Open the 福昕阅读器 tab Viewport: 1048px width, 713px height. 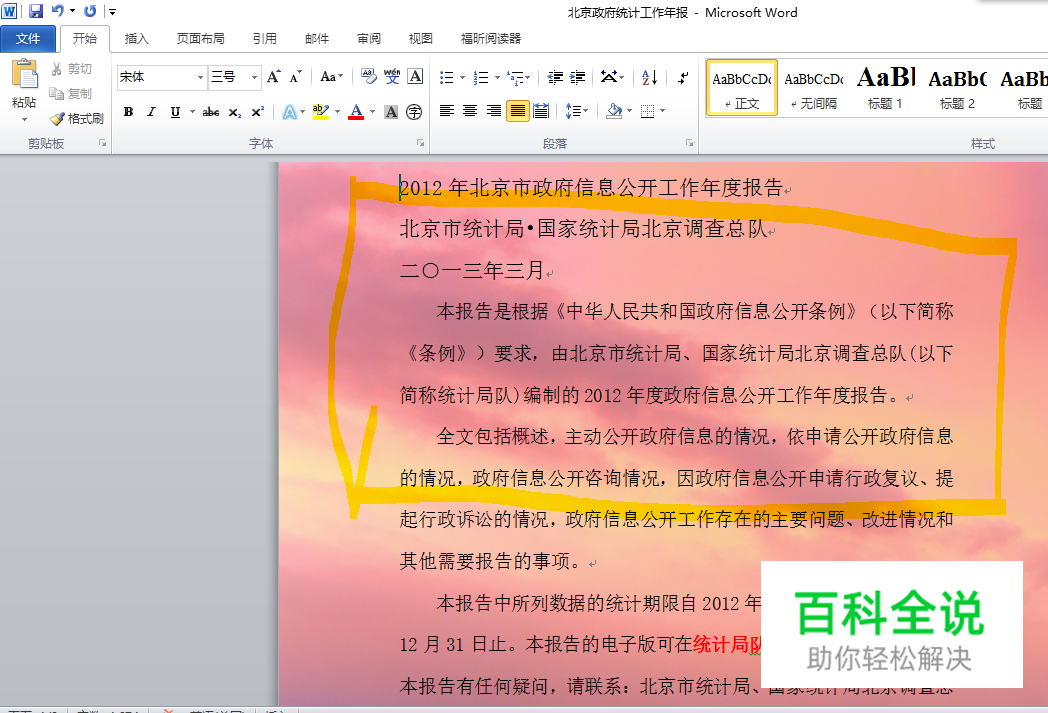(491, 39)
